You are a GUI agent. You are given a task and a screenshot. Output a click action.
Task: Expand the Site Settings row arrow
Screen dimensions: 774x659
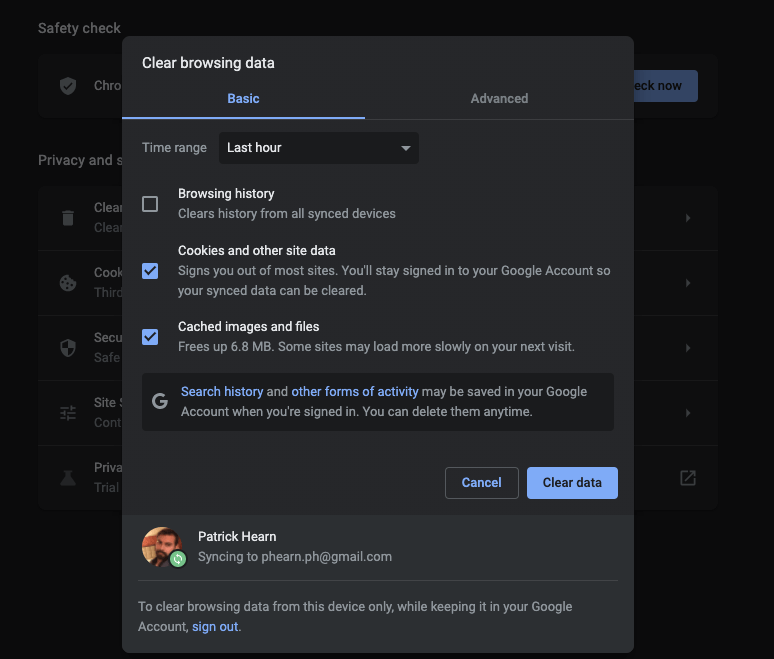point(688,413)
